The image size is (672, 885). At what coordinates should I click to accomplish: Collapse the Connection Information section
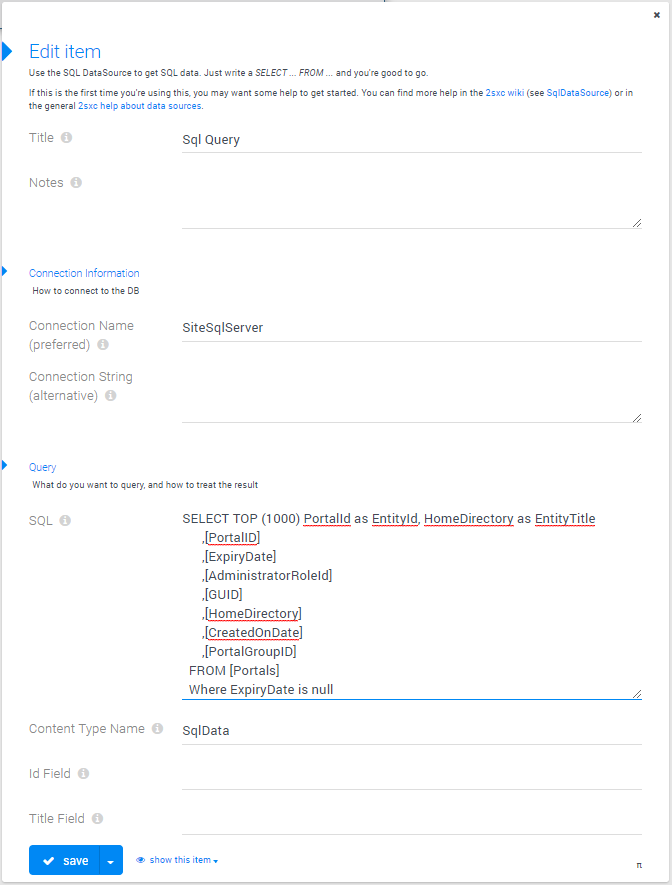(x=5, y=271)
